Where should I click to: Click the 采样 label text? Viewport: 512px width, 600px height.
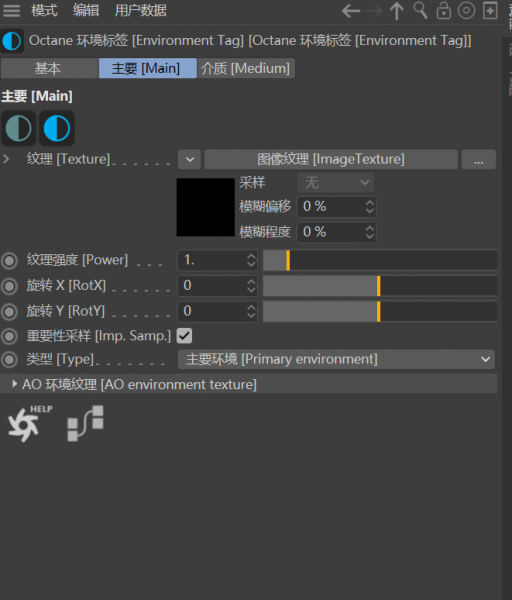click(252, 183)
